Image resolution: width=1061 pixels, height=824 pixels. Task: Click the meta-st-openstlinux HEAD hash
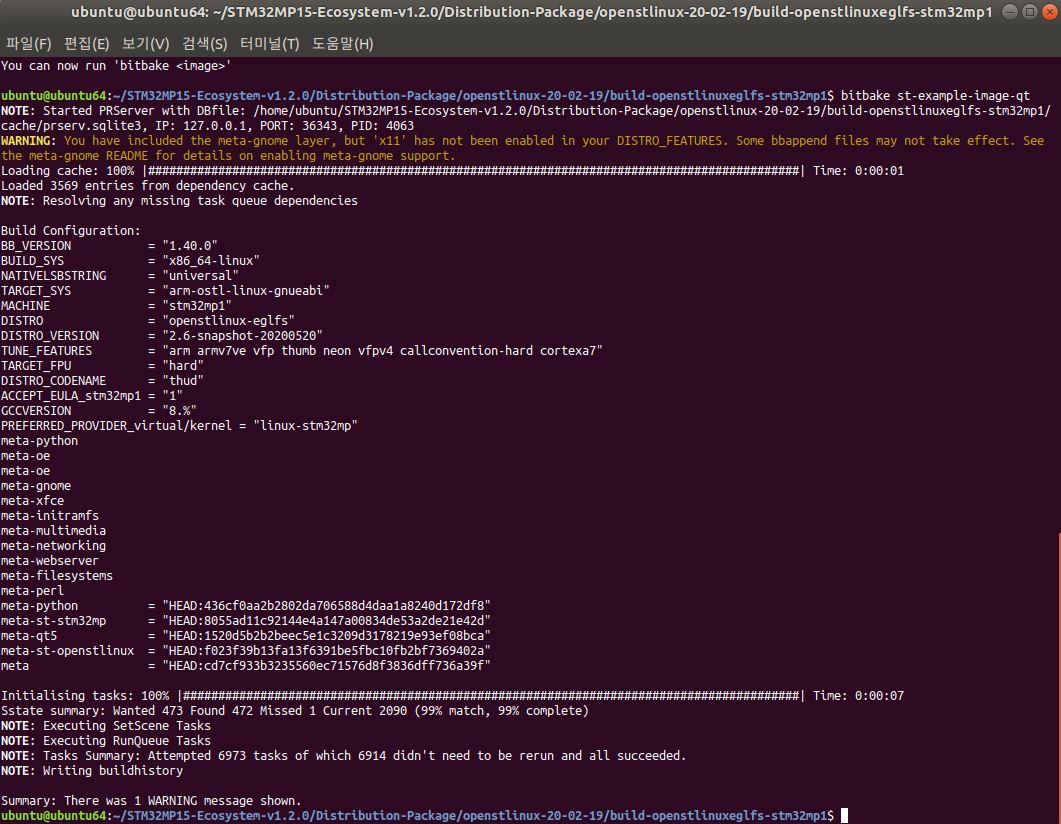[x=326, y=650]
